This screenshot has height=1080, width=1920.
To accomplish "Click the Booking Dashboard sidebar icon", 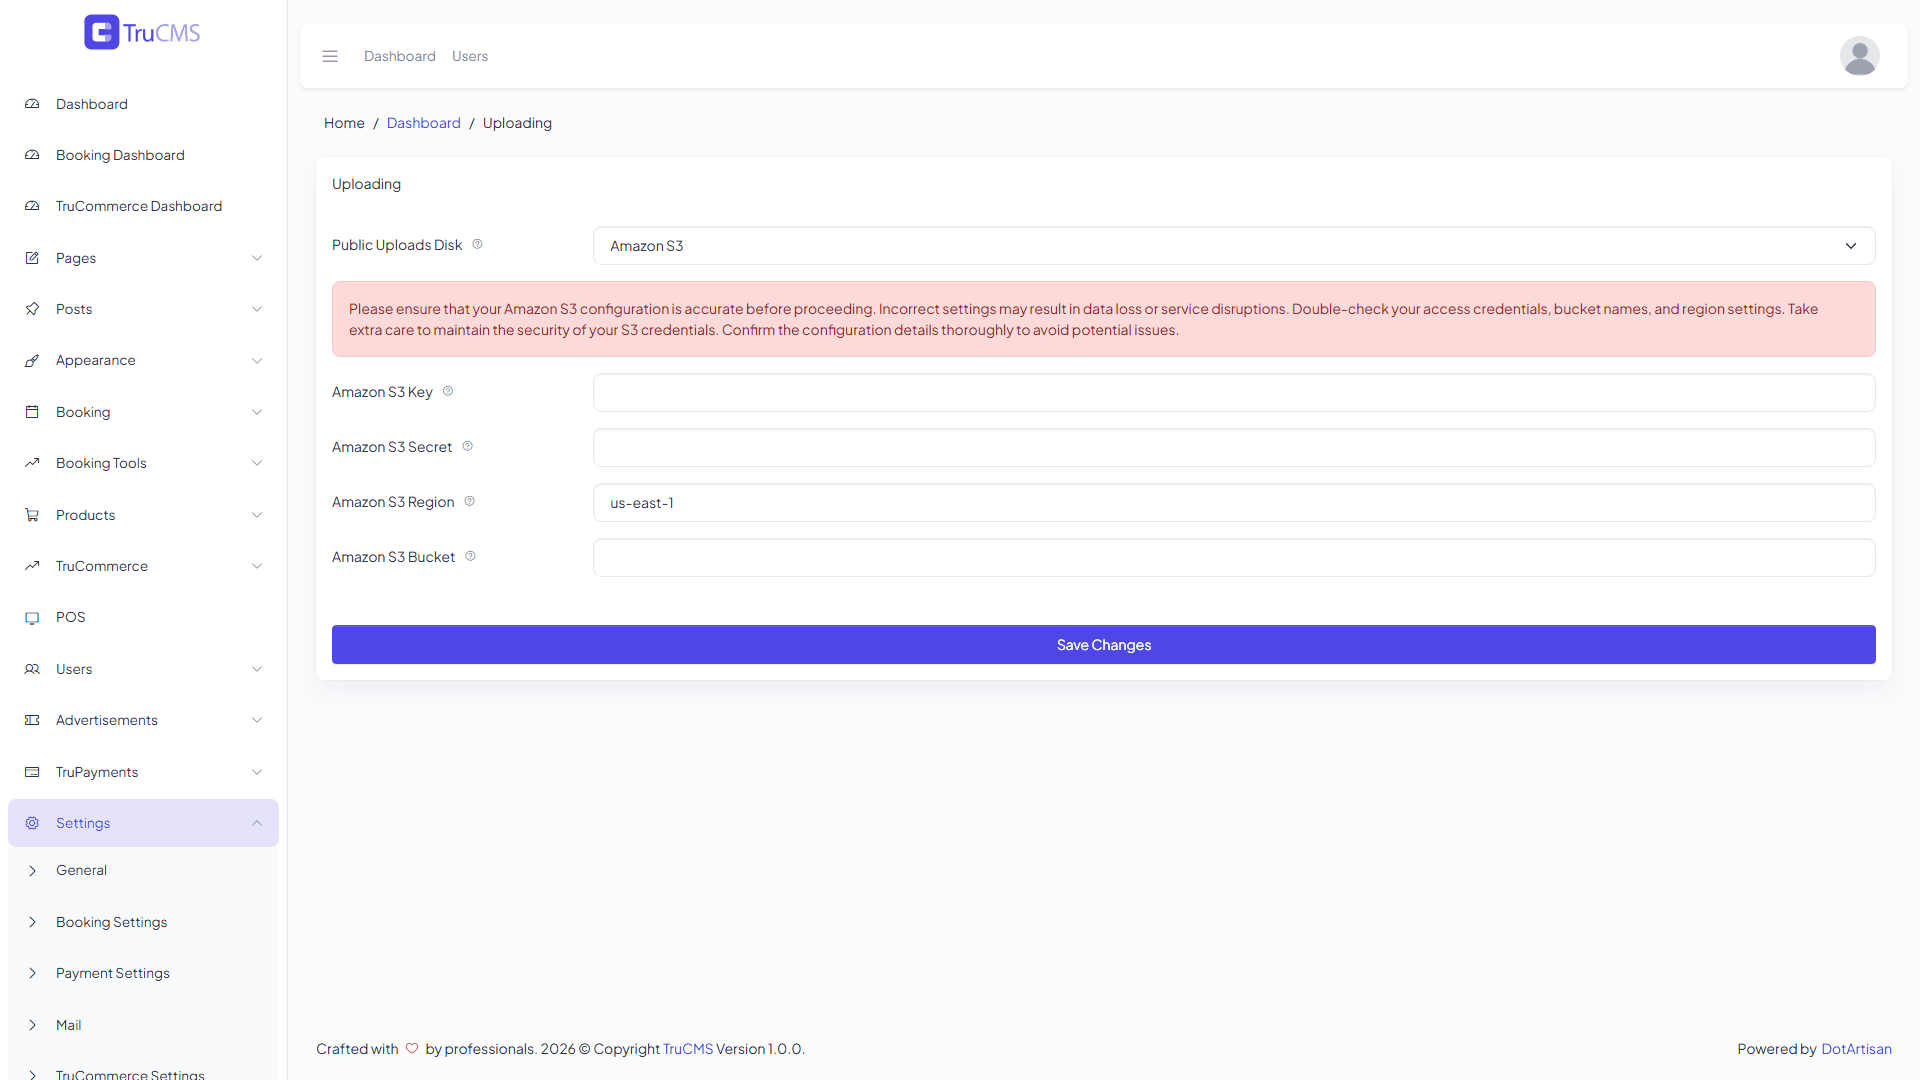I will (x=32, y=155).
